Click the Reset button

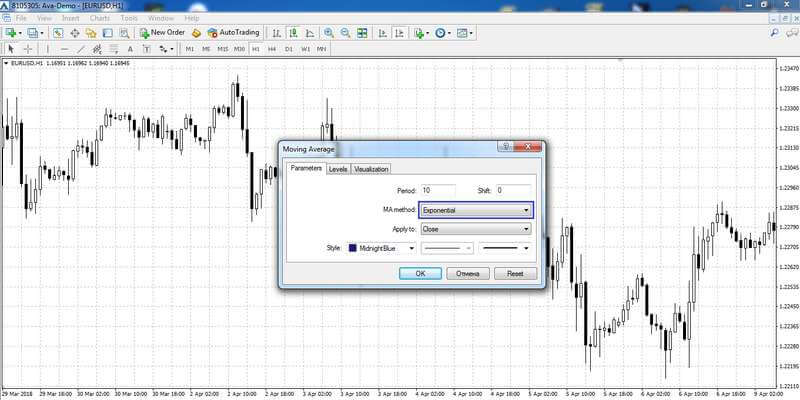pos(515,273)
